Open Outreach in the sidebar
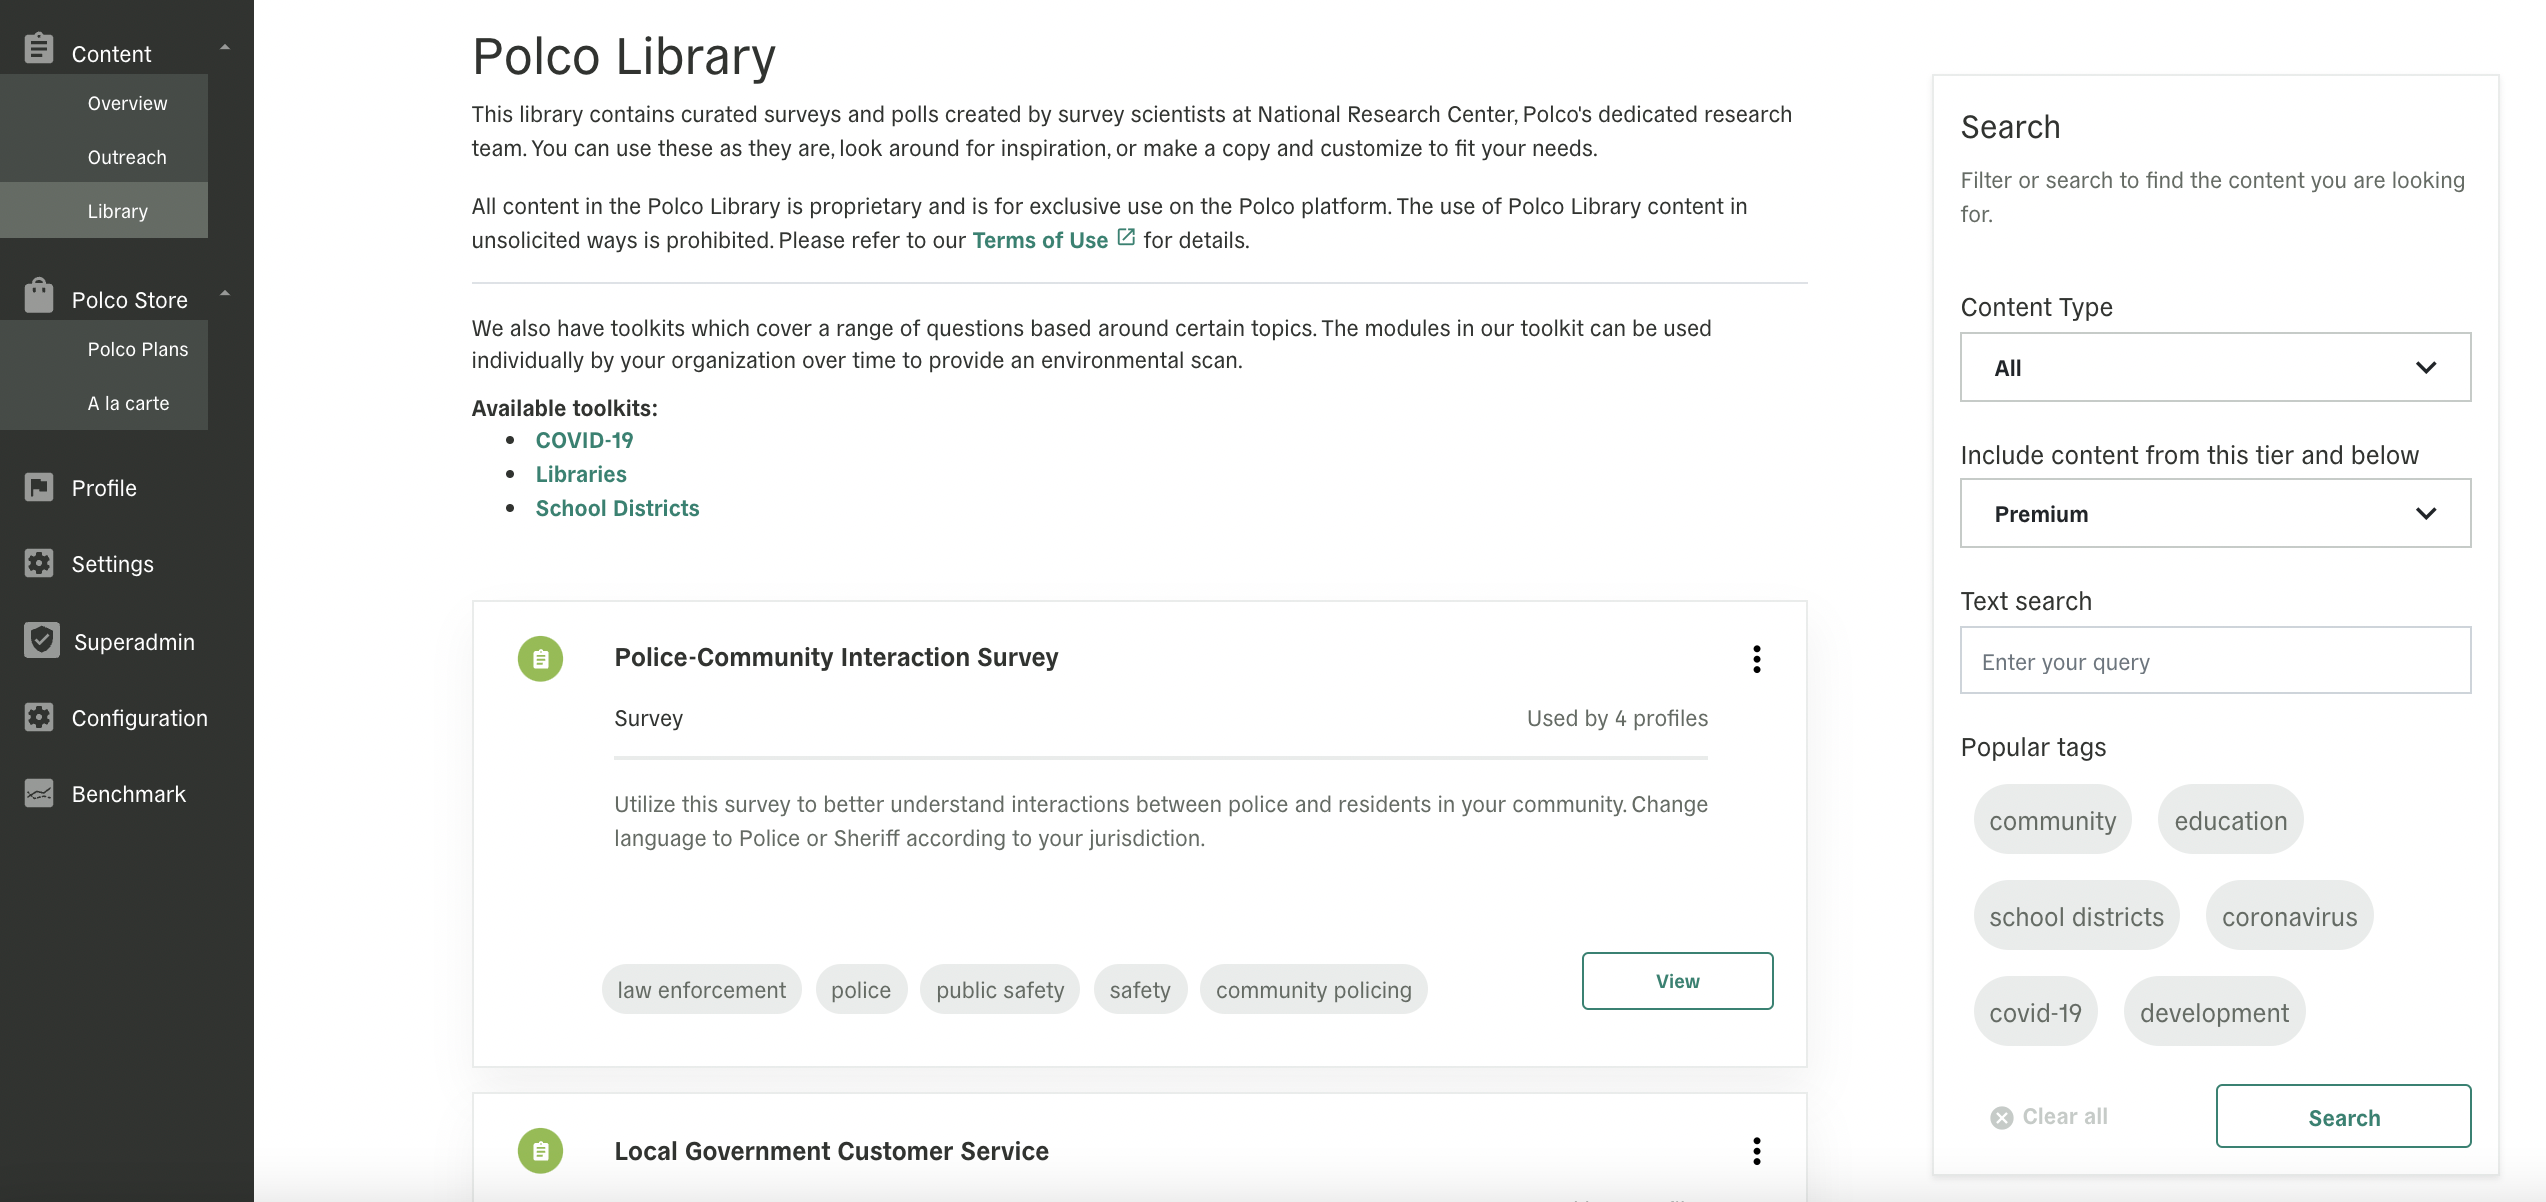This screenshot has width=2546, height=1202. 127,157
